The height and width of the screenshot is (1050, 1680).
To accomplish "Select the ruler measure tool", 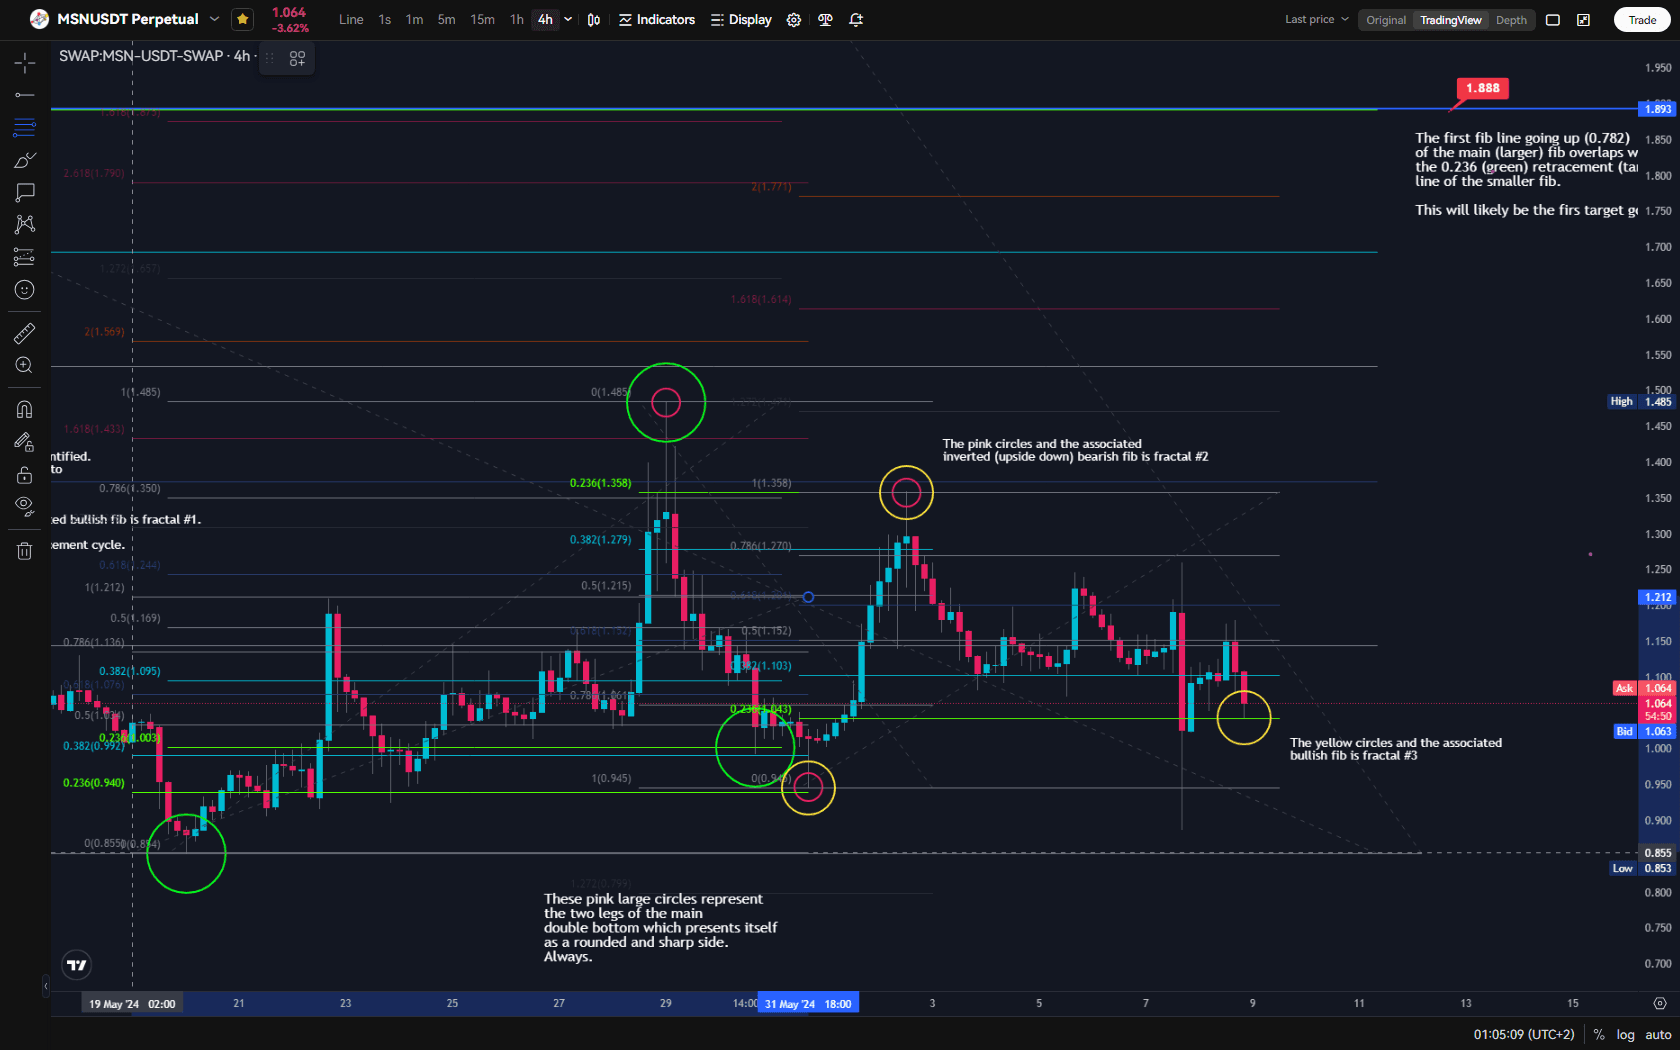I will [25, 333].
